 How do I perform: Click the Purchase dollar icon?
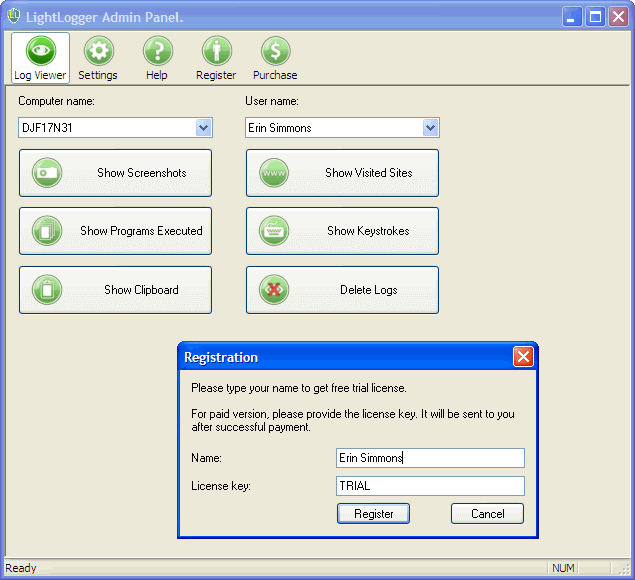(275, 51)
